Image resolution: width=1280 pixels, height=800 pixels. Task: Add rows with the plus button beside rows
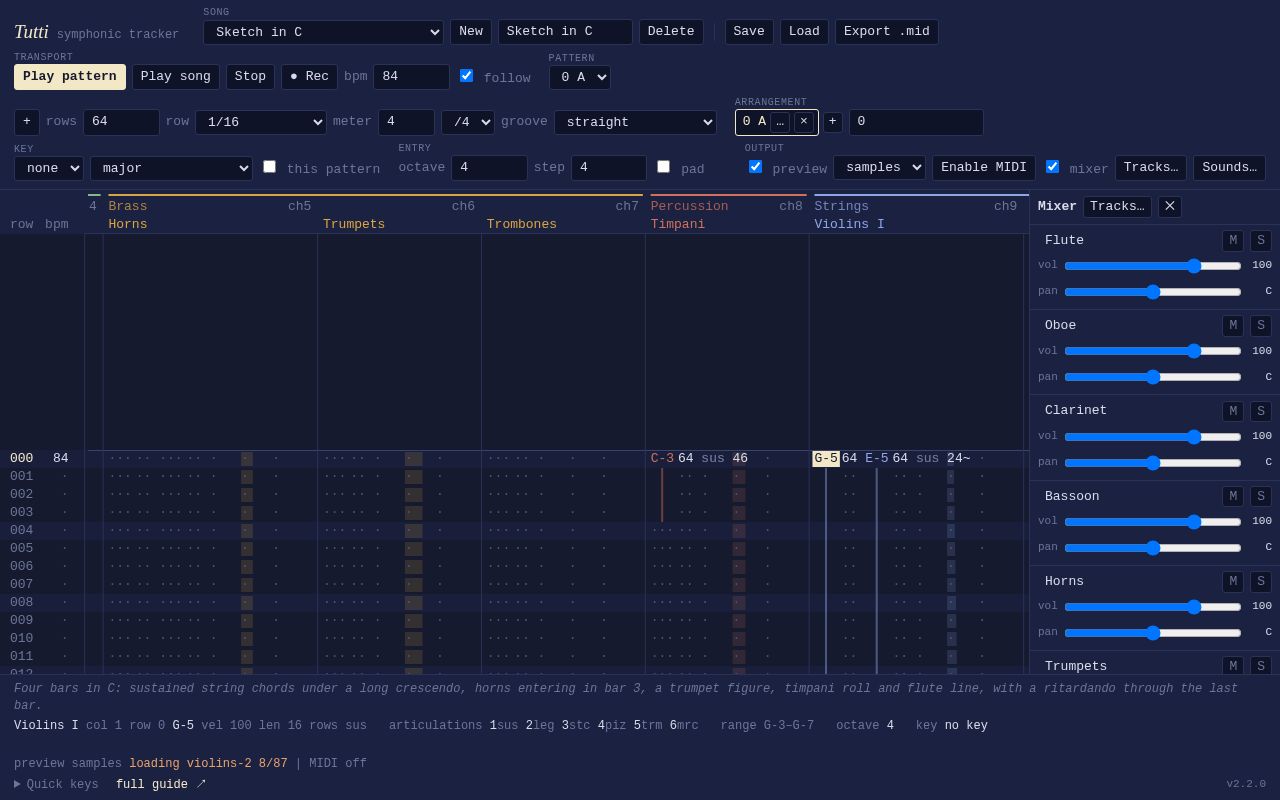pos(27,122)
